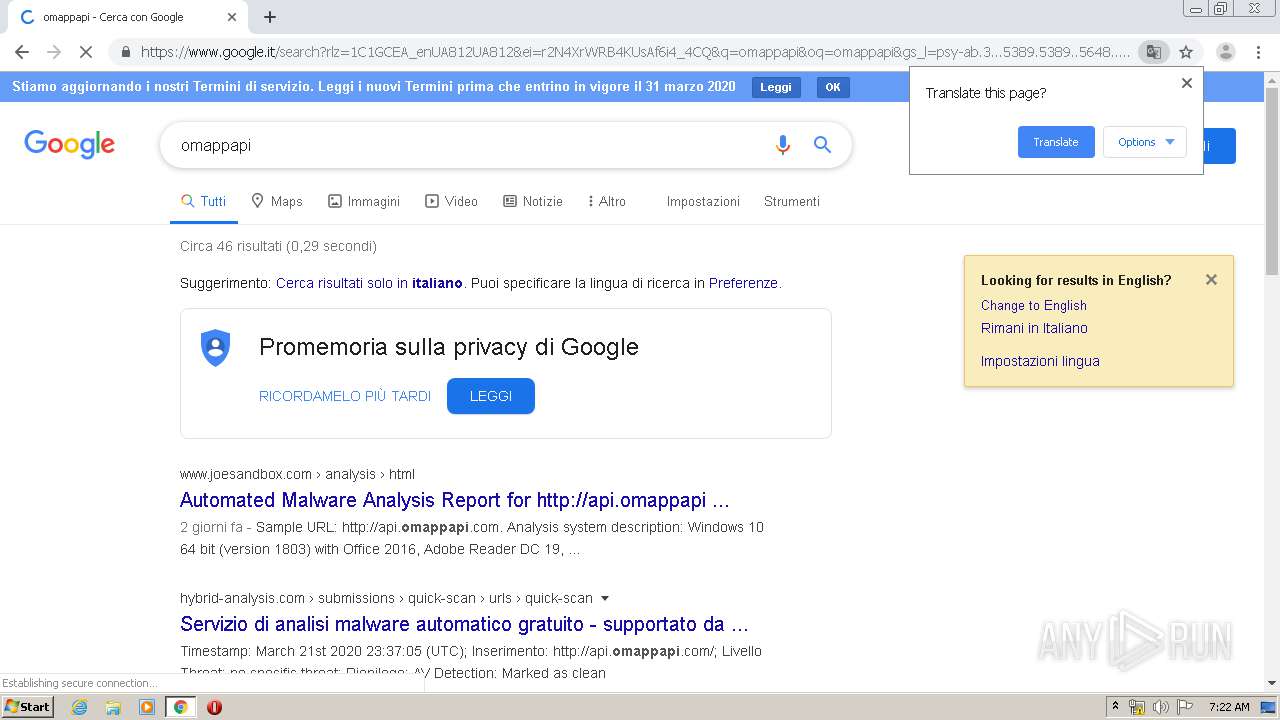Open Servizio di analisi malware result
Viewport: 1280px width, 720px height.
(464, 624)
